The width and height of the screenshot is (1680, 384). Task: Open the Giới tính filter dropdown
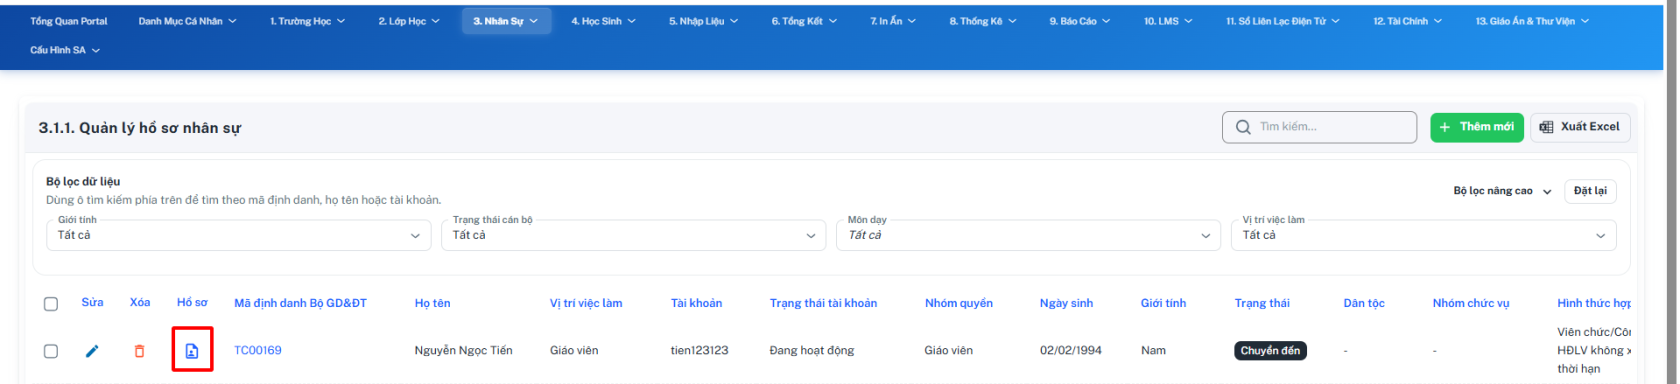tap(239, 235)
